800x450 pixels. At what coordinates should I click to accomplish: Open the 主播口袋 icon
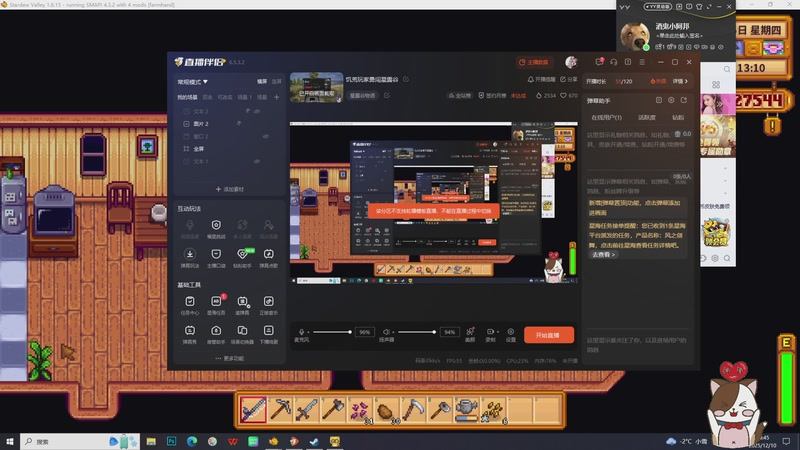click(x=216, y=258)
